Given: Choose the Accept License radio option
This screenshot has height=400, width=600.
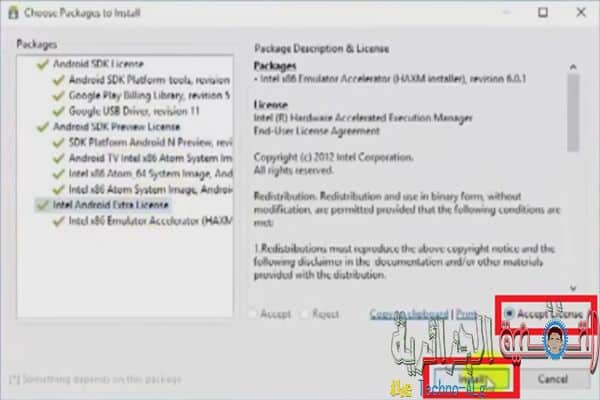Looking at the screenshot, I should click(x=509, y=314).
